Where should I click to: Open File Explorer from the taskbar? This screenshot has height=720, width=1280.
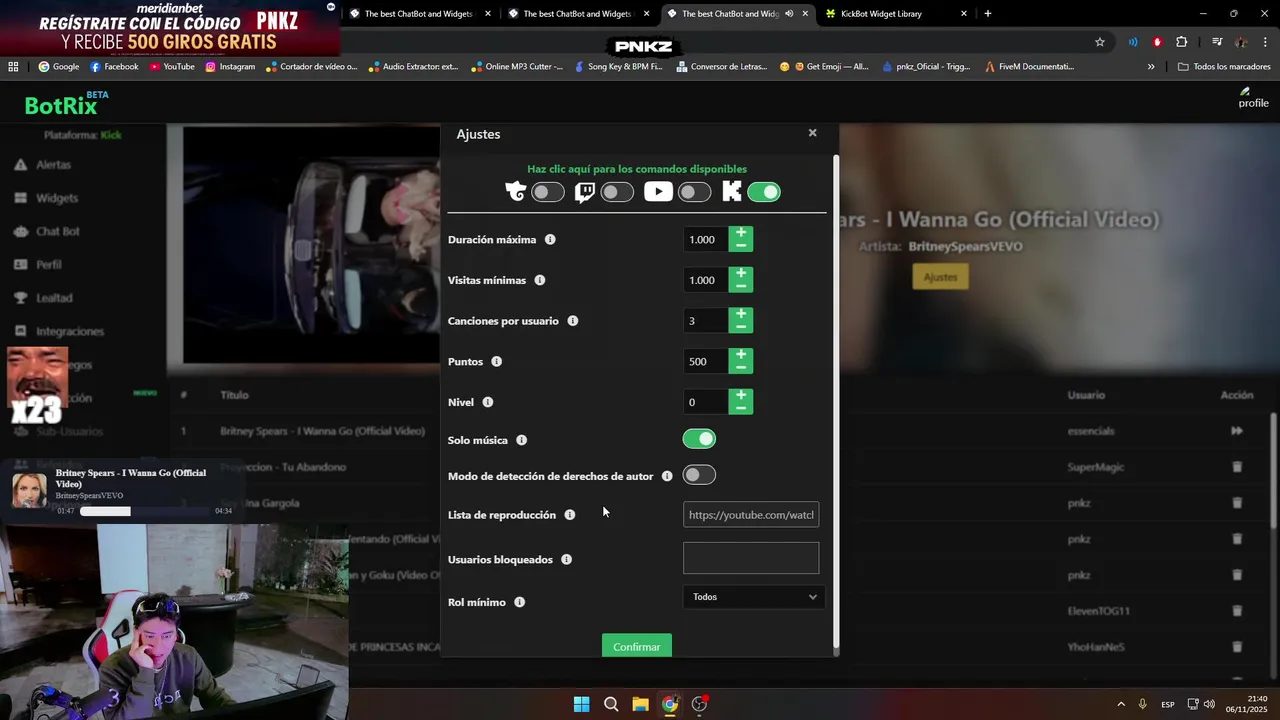[x=640, y=704]
